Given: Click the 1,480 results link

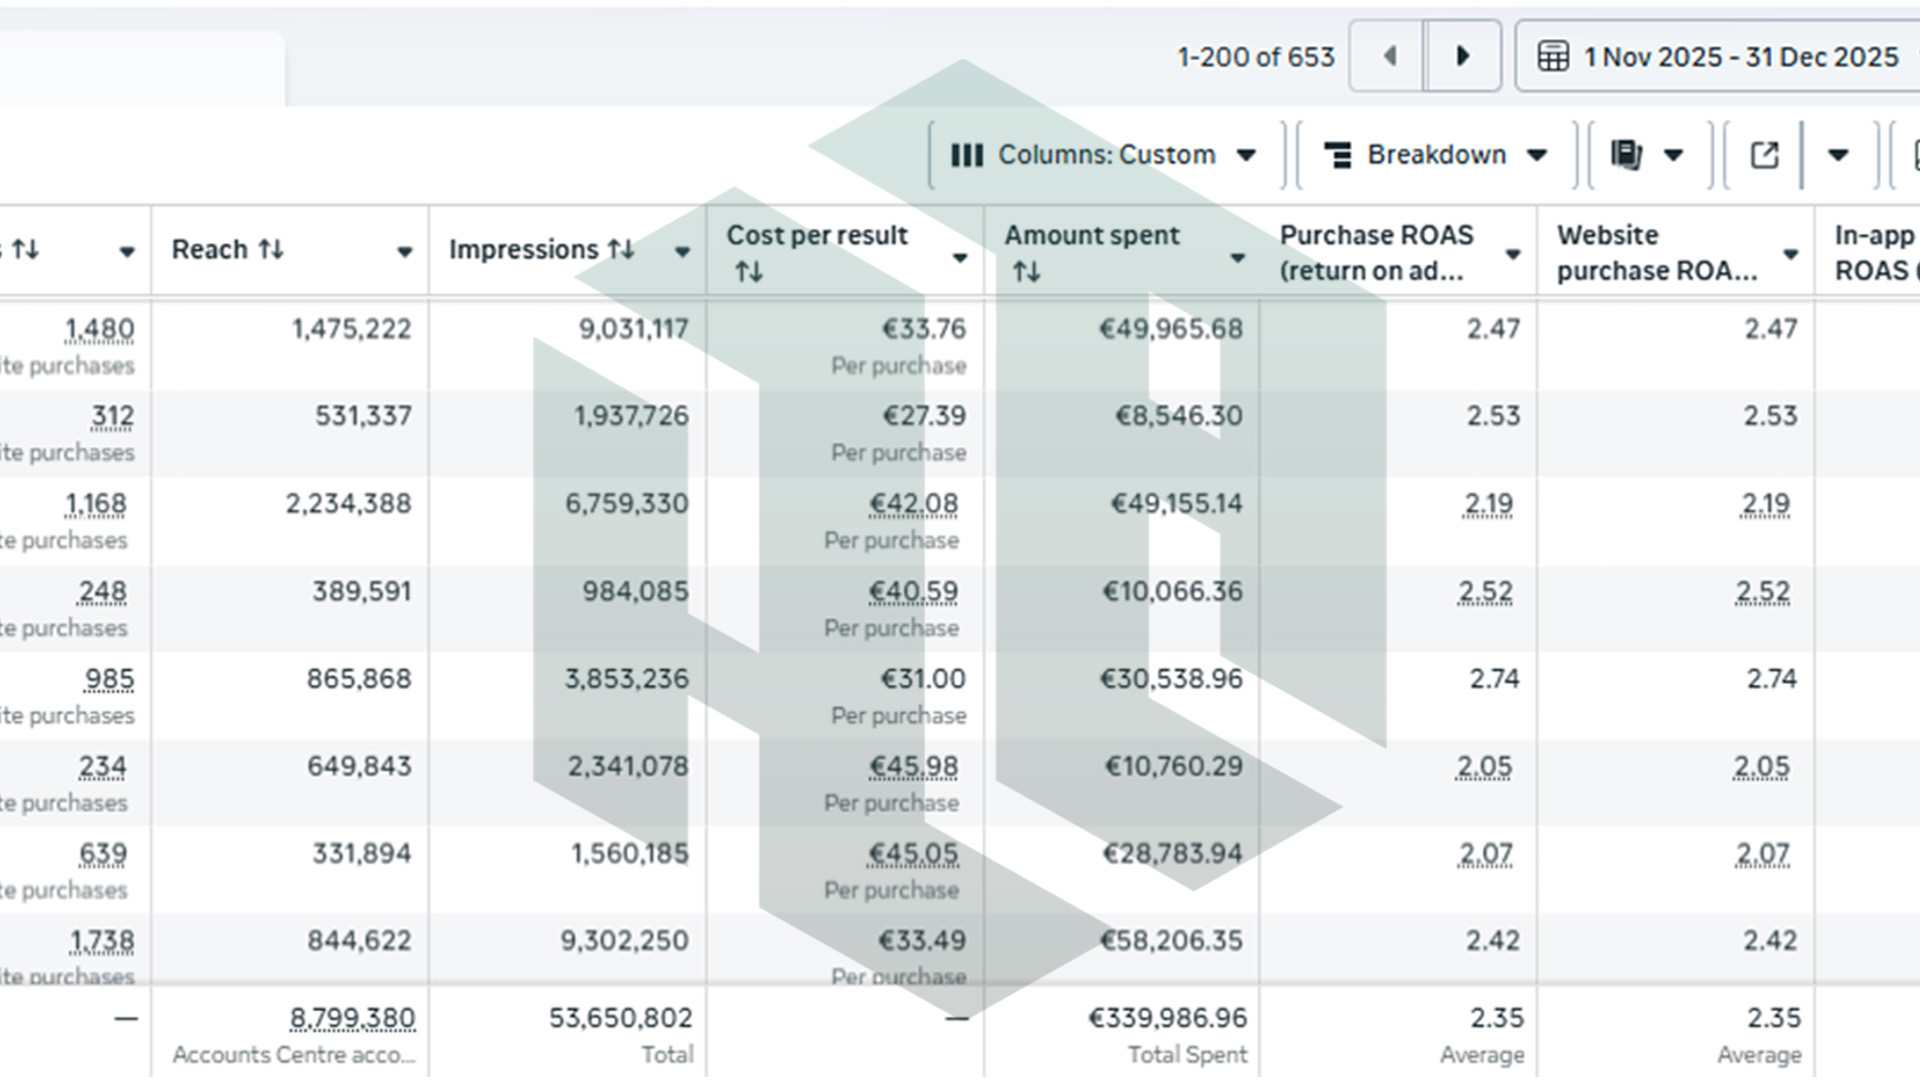Looking at the screenshot, I should (x=99, y=329).
